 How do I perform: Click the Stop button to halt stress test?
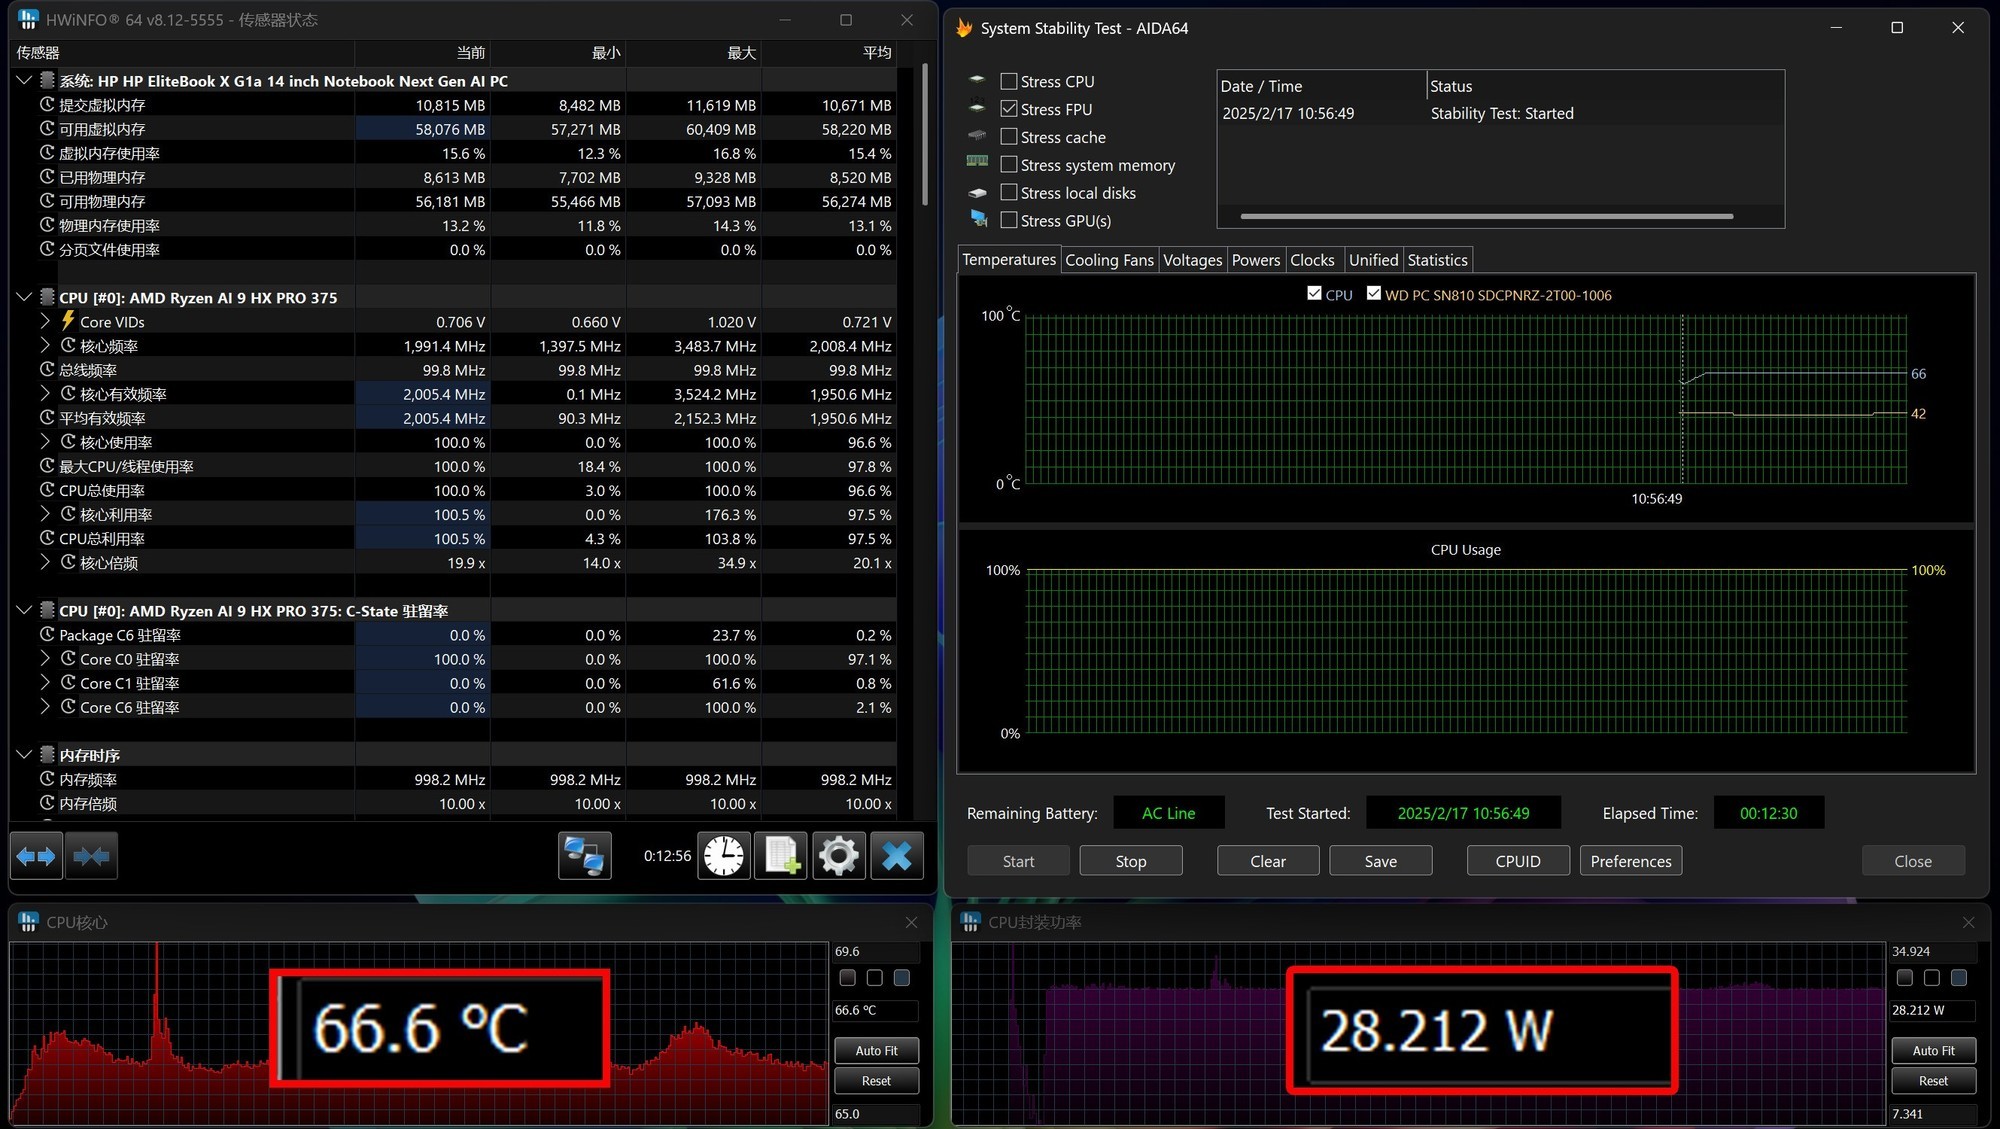(1129, 861)
